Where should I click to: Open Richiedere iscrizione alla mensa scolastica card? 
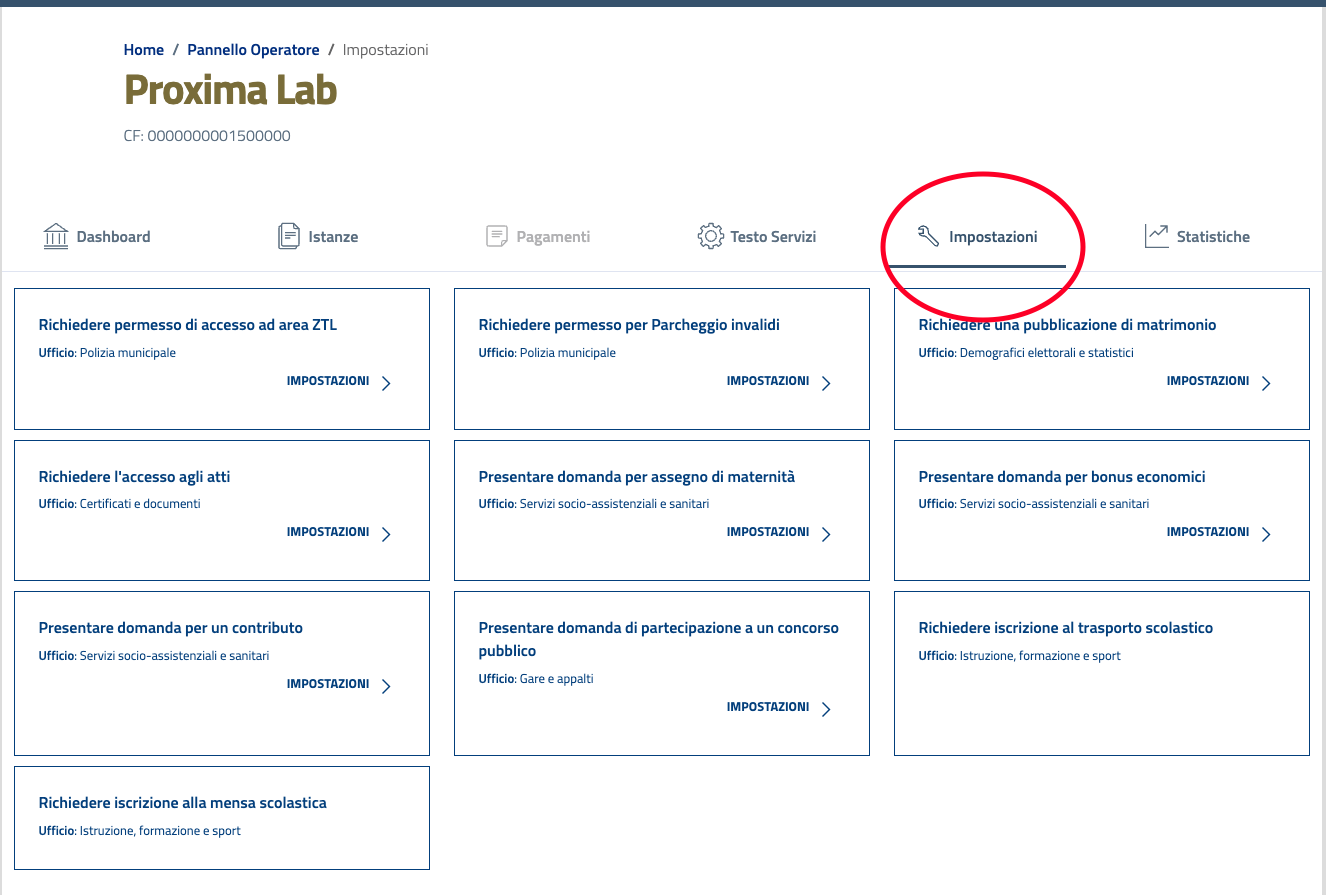(x=182, y=803)
